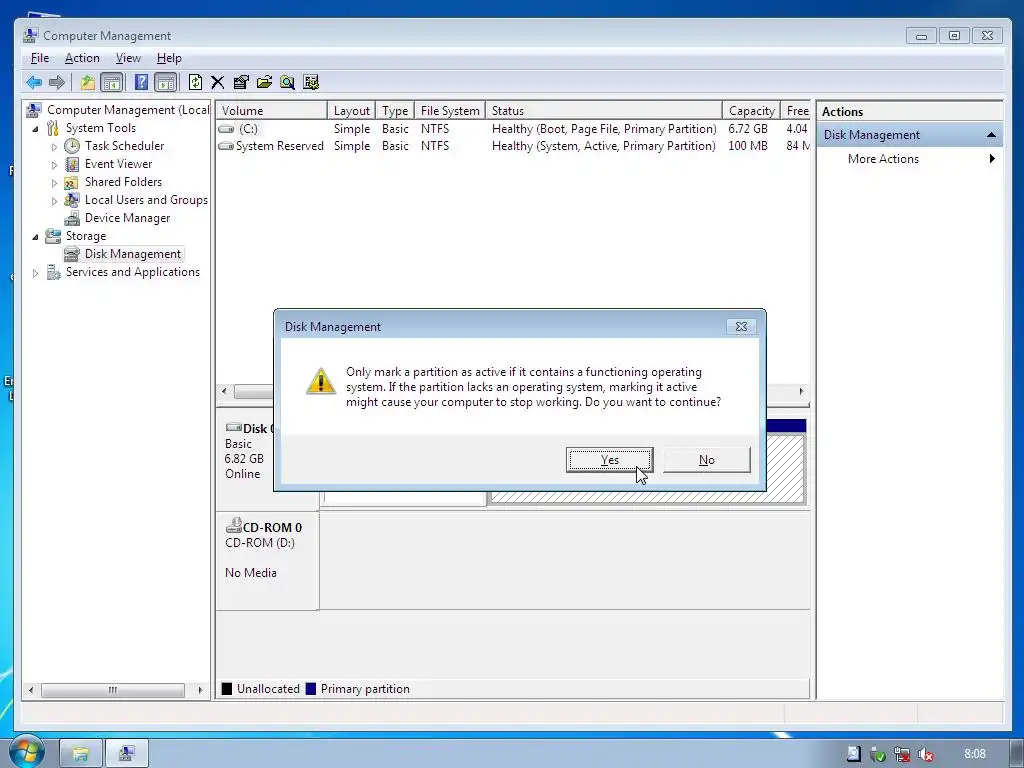Collapse the Storage tree node

(x=35, y=236)
